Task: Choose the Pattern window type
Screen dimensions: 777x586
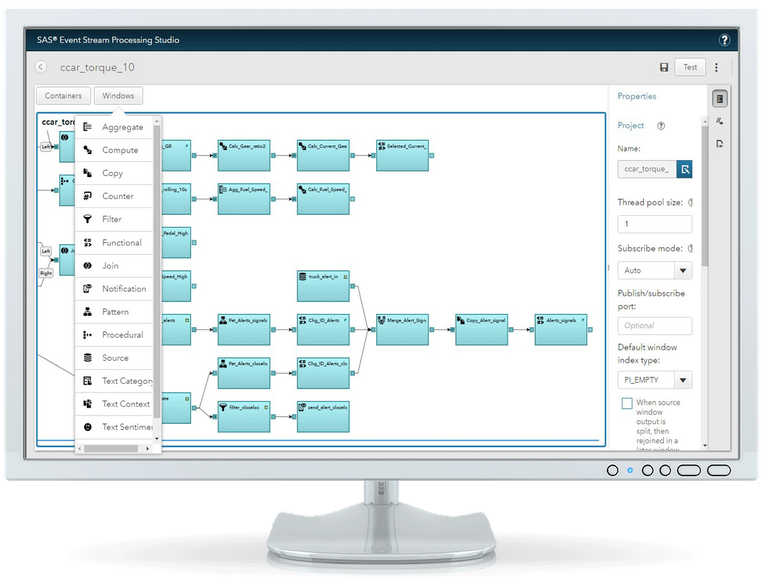Action: tap(114, 312)
